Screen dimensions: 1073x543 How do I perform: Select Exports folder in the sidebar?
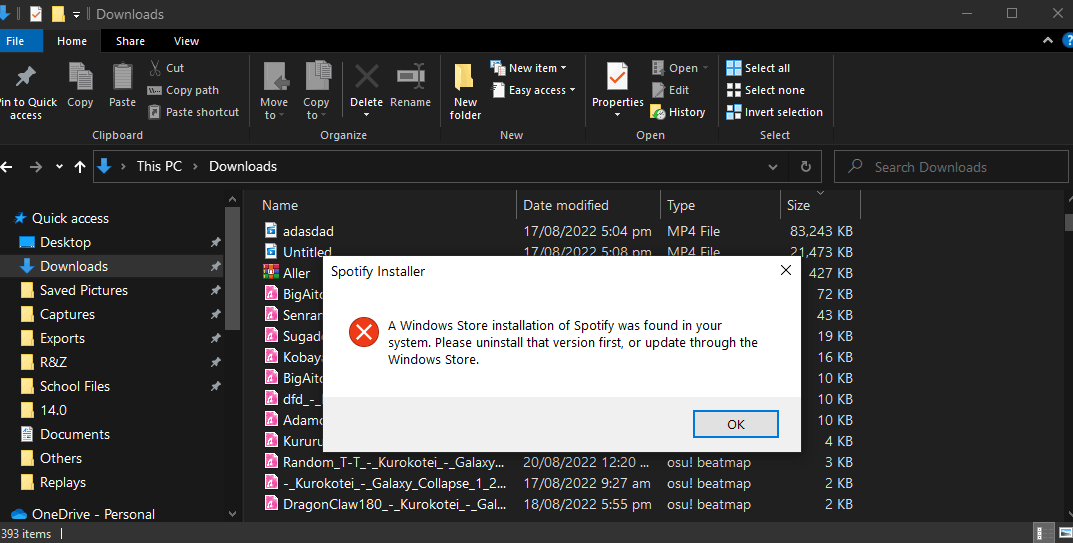[x=62, y=338]
